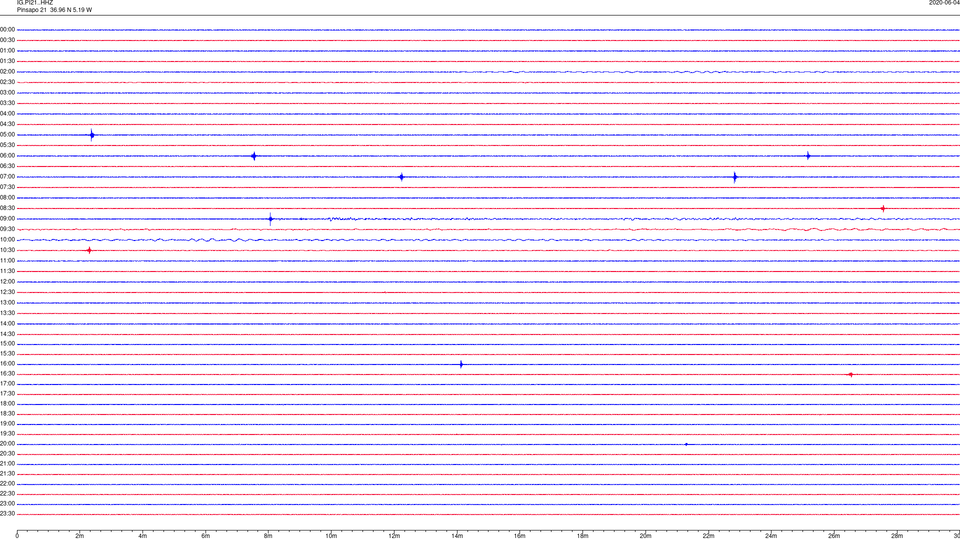This screenshot has height=540, width=960.
Task: Select the 09:30 time label
Action: [7, 229]
